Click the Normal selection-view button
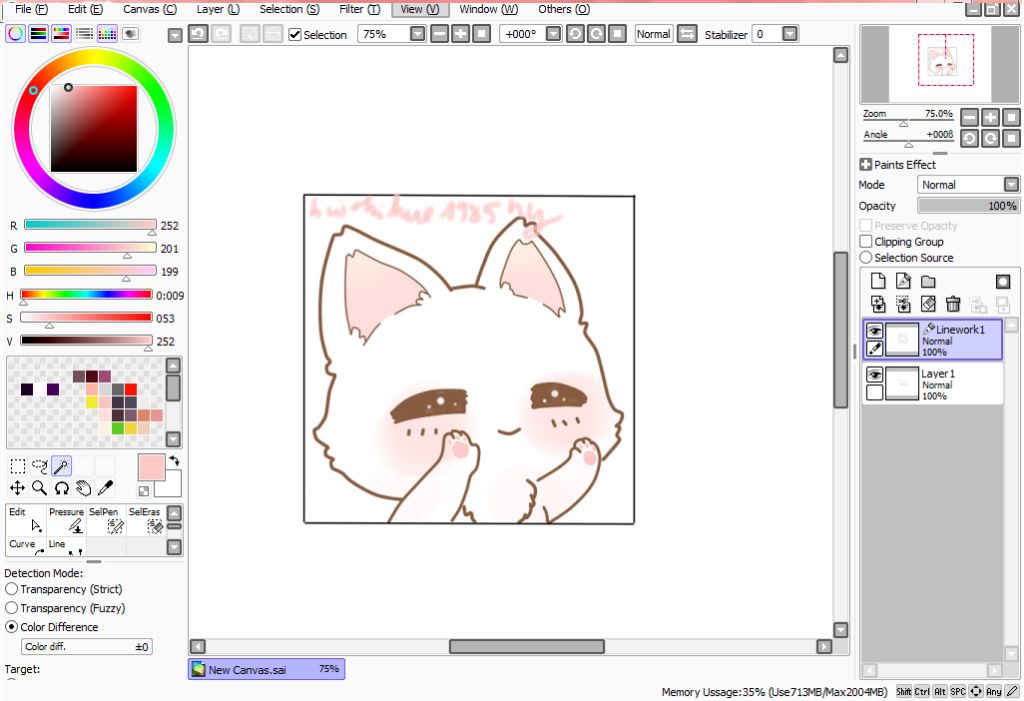This screenshot has width=1024, height=701. coord(654,34)
